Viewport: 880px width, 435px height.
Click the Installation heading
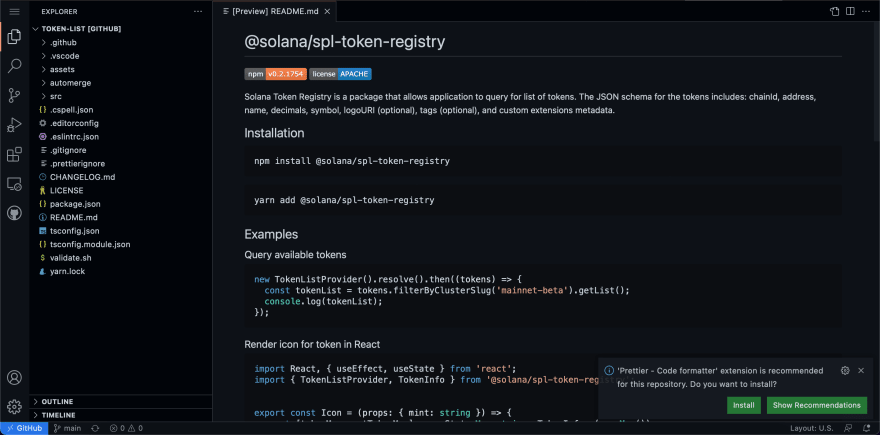(x=274, y=134)
